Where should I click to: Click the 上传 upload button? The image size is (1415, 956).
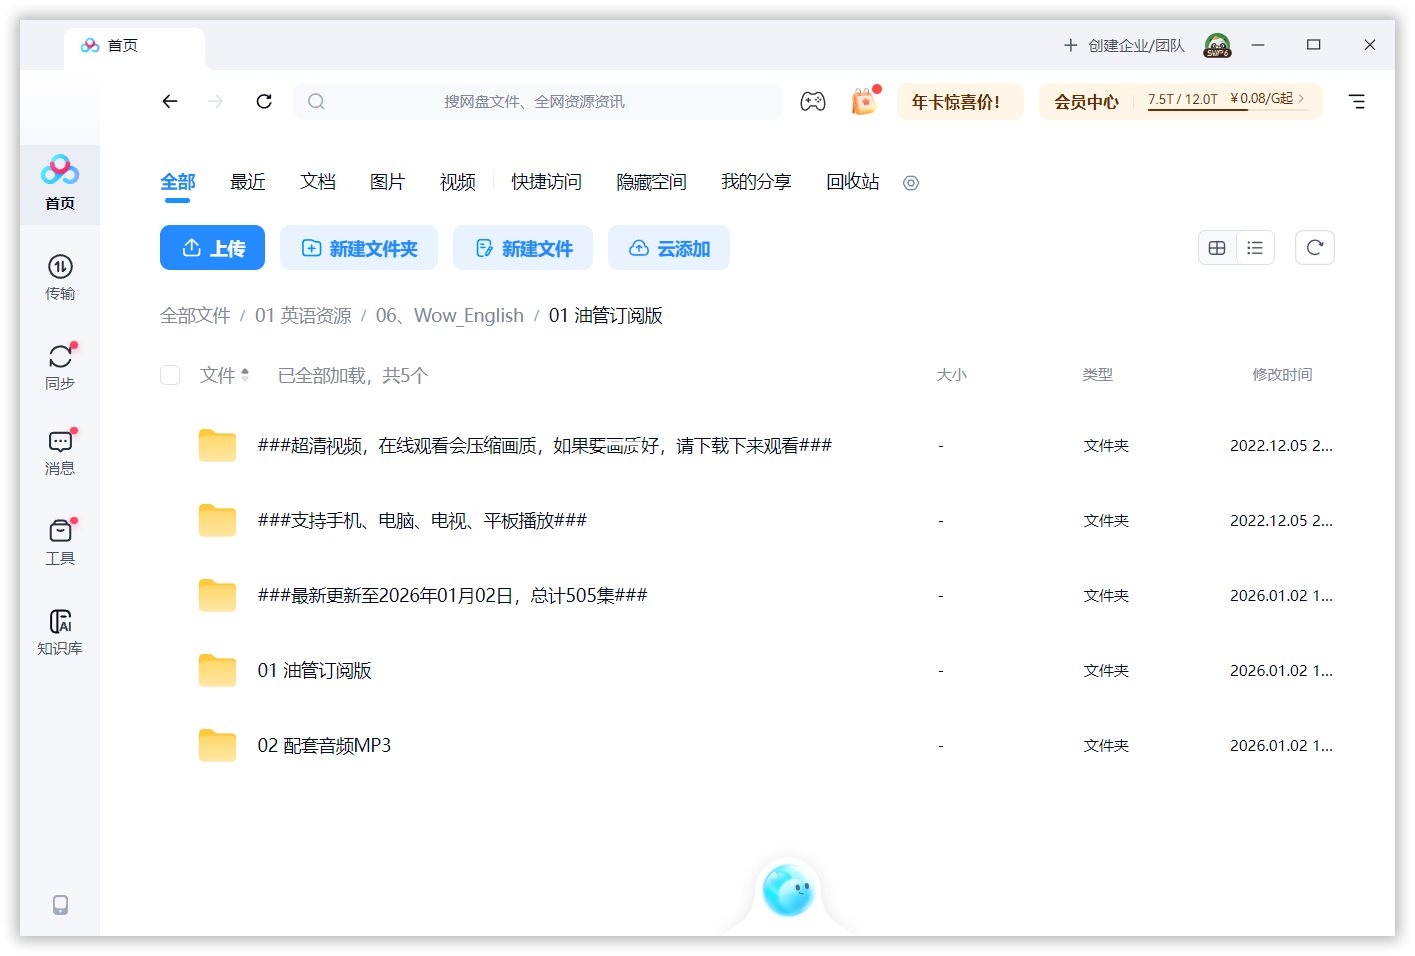[212, 247]
